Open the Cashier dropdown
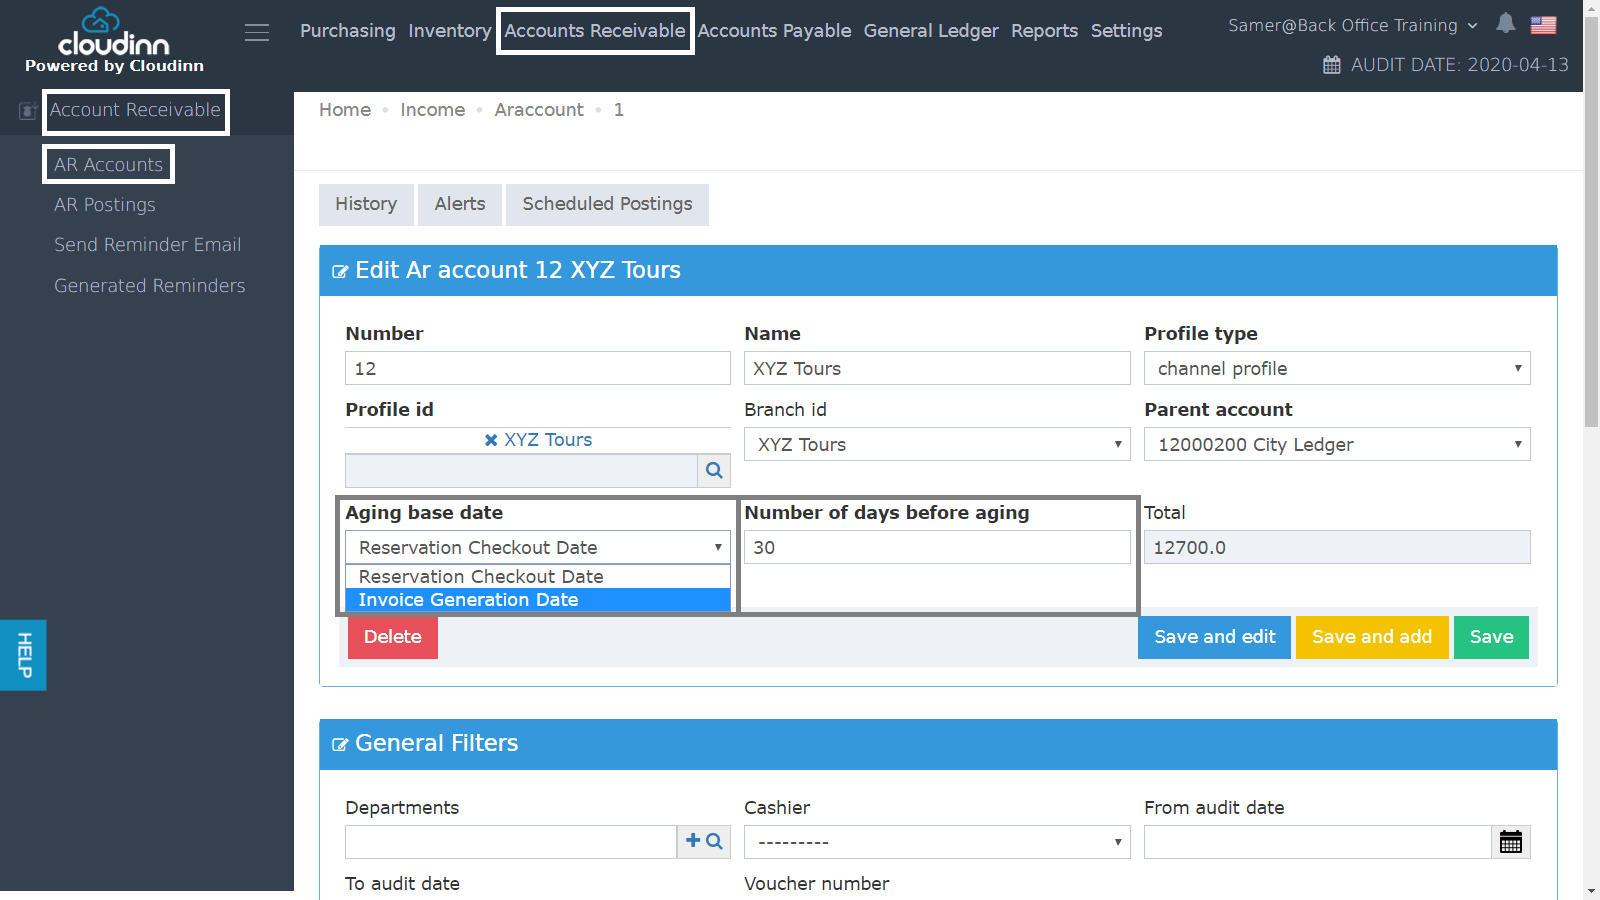The height and width of the screenshot is (900, 1600). [937, 842]
